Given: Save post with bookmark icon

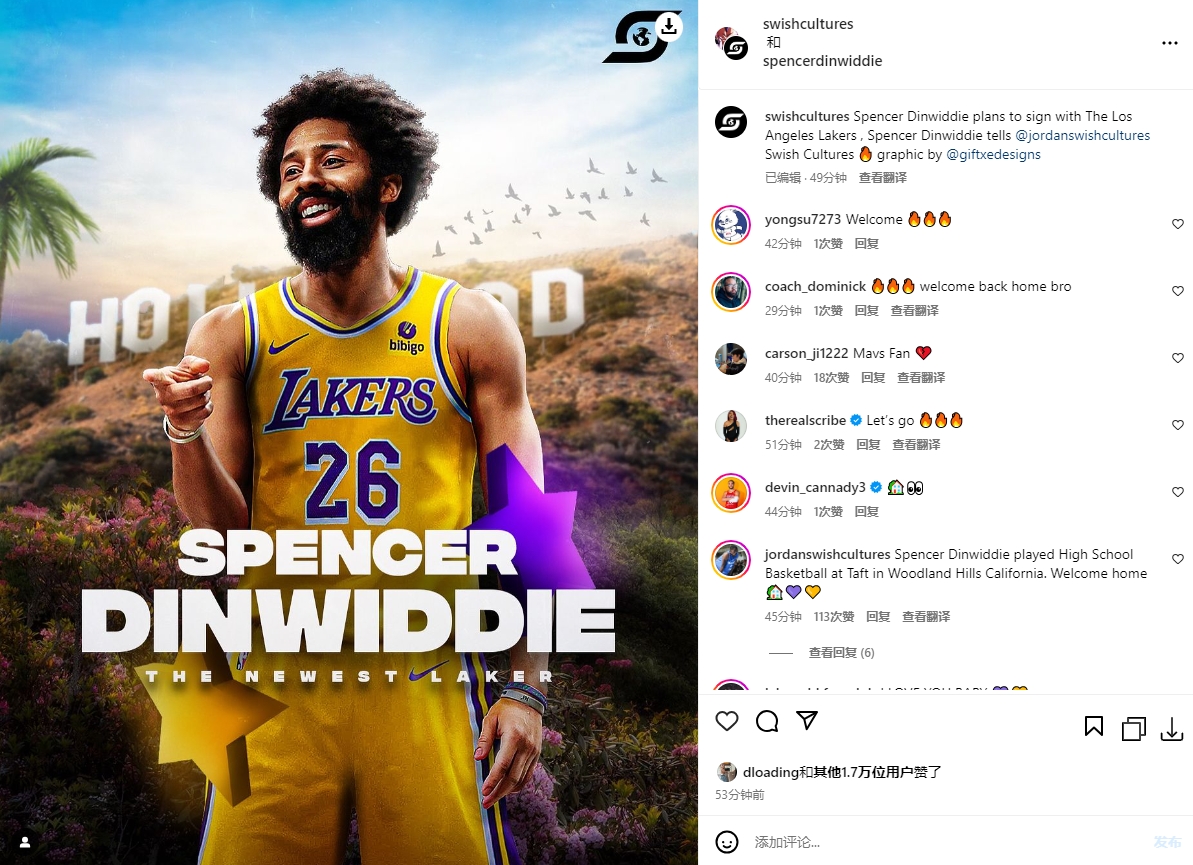Looking at the screenshot, I should click(1093, 727).
